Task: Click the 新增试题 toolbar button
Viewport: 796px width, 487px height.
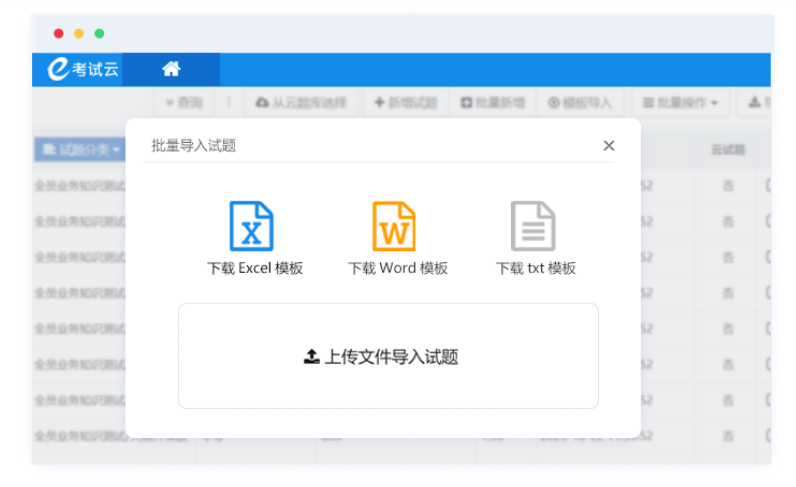Action: tap(406, 103)
